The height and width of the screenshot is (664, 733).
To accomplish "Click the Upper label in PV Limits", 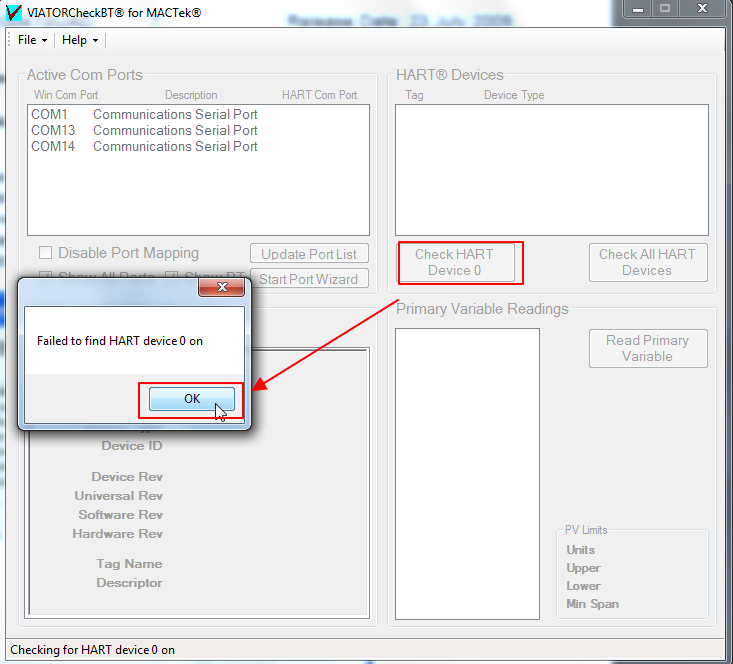I will [x=583, y=568].
